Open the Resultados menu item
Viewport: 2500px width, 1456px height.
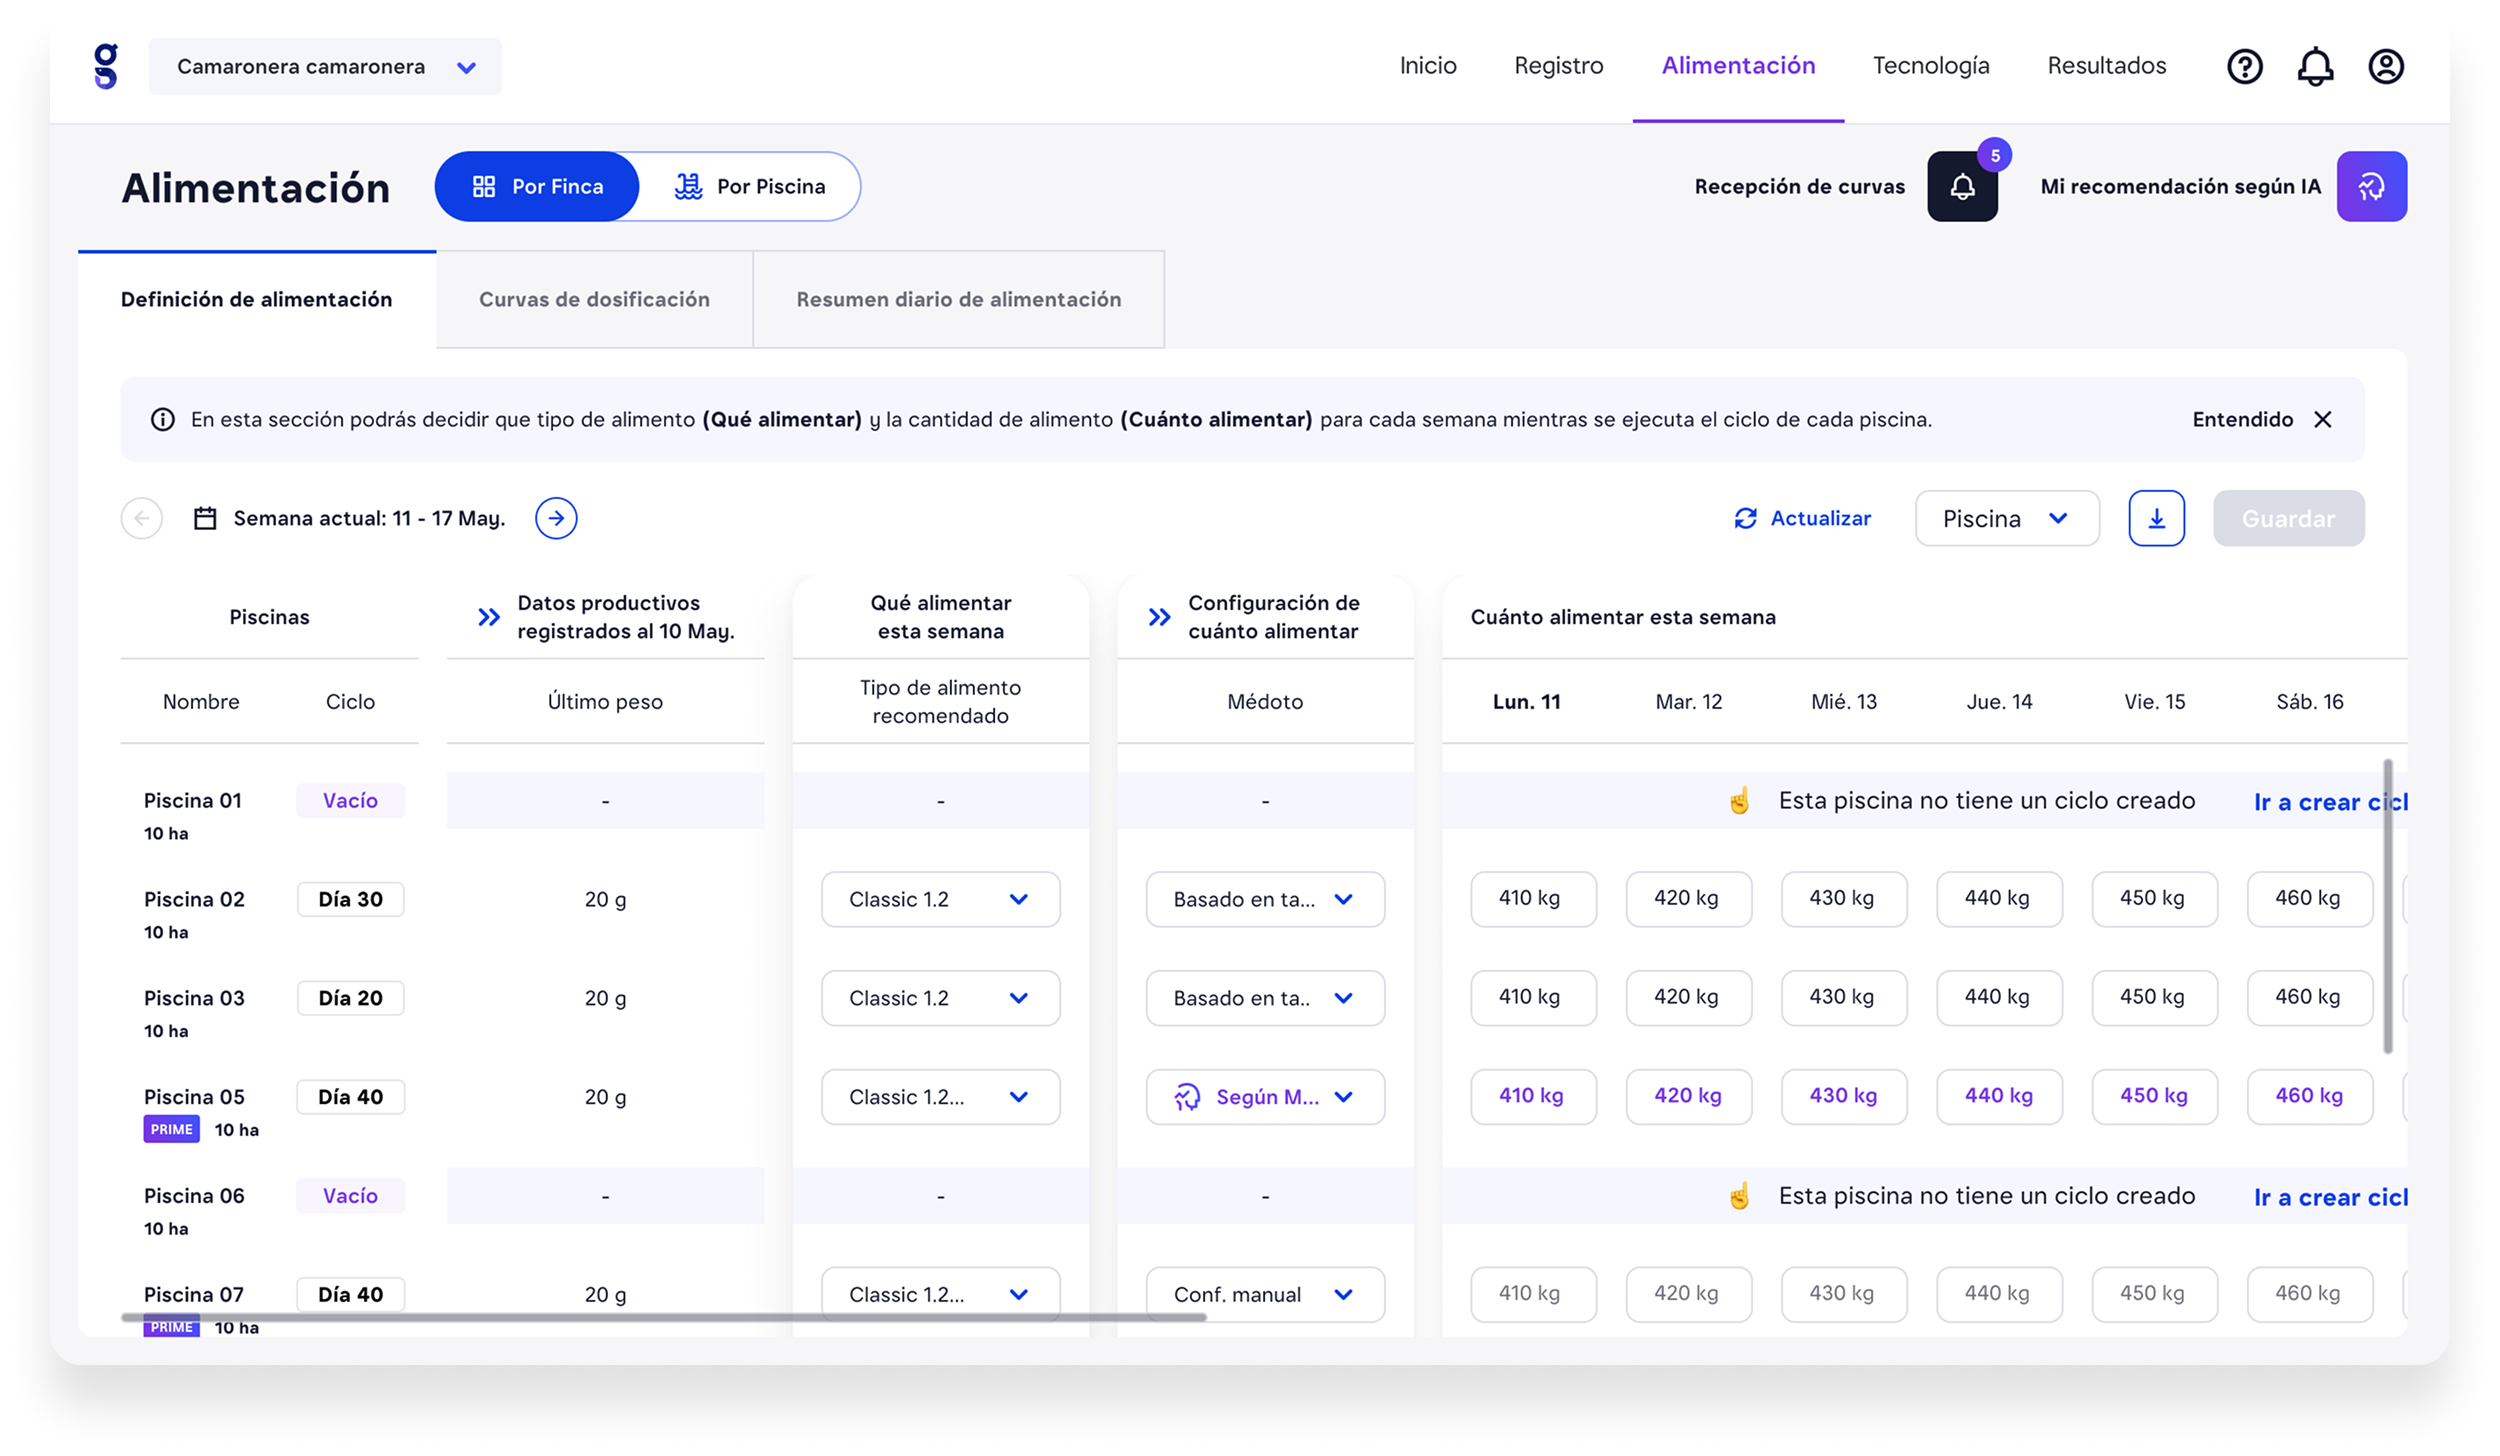coord(2106,66)
